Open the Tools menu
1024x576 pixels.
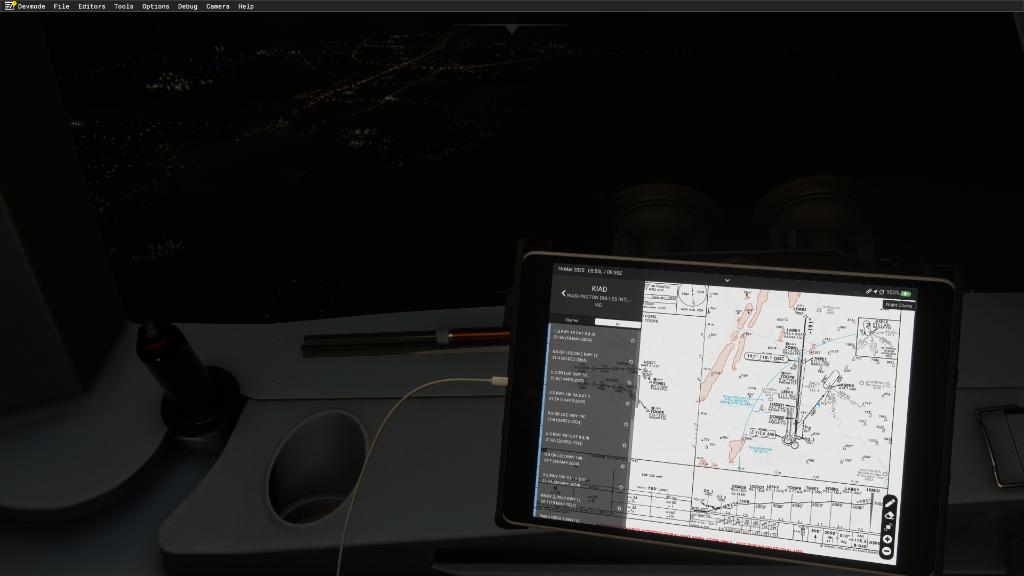pyautogui.click(x=123, y=6)
